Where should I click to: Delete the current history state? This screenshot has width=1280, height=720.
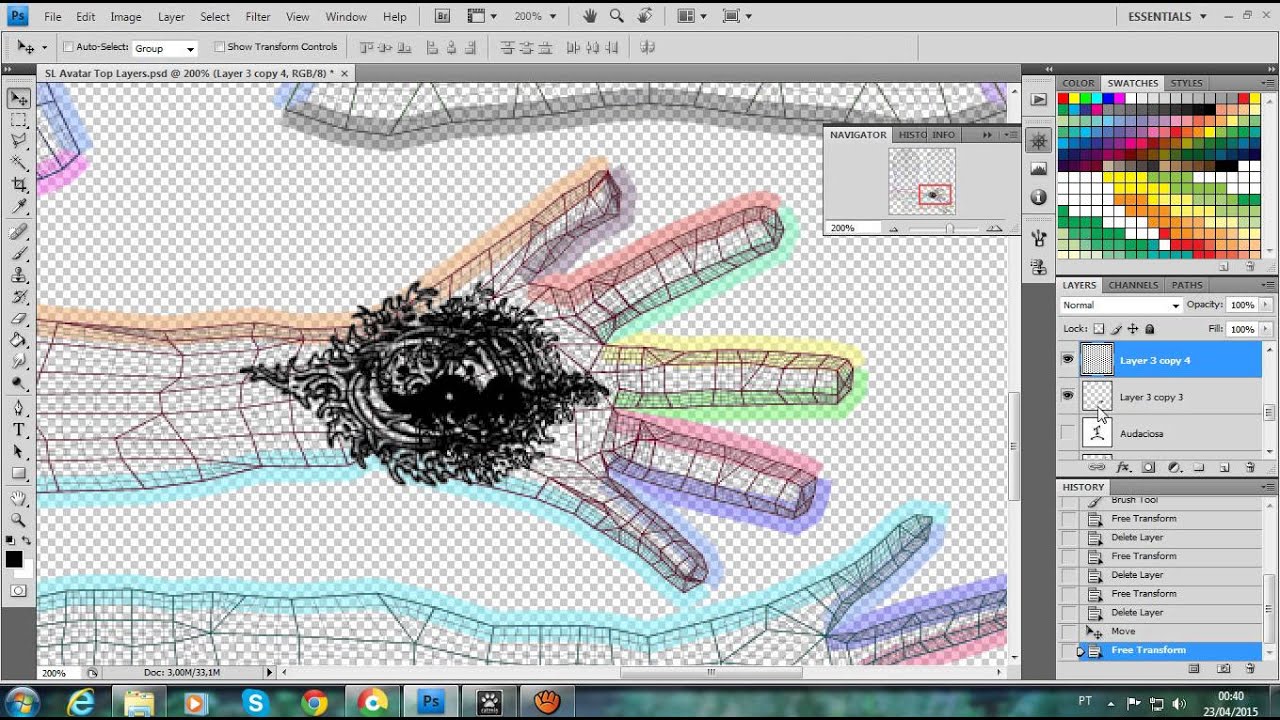point(1250,668)
